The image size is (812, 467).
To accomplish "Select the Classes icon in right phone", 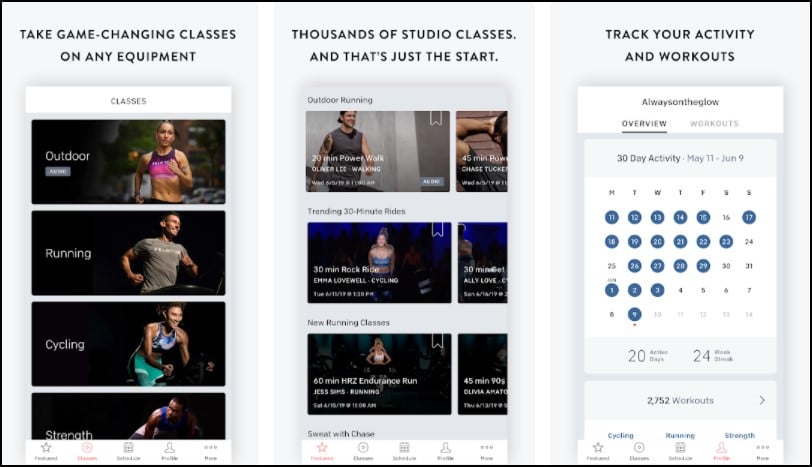I will tap(639, 448).
